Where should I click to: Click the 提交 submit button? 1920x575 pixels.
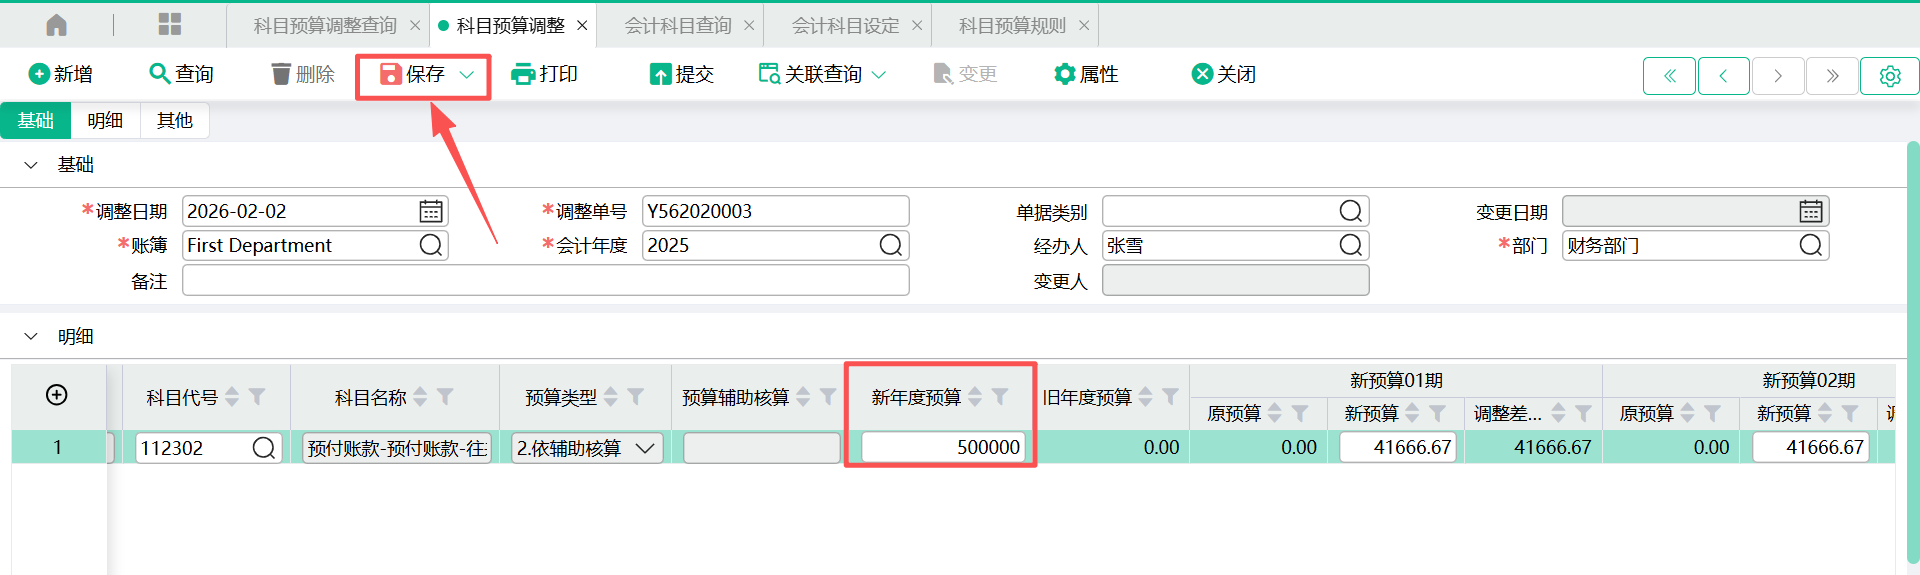click(681, 74)
